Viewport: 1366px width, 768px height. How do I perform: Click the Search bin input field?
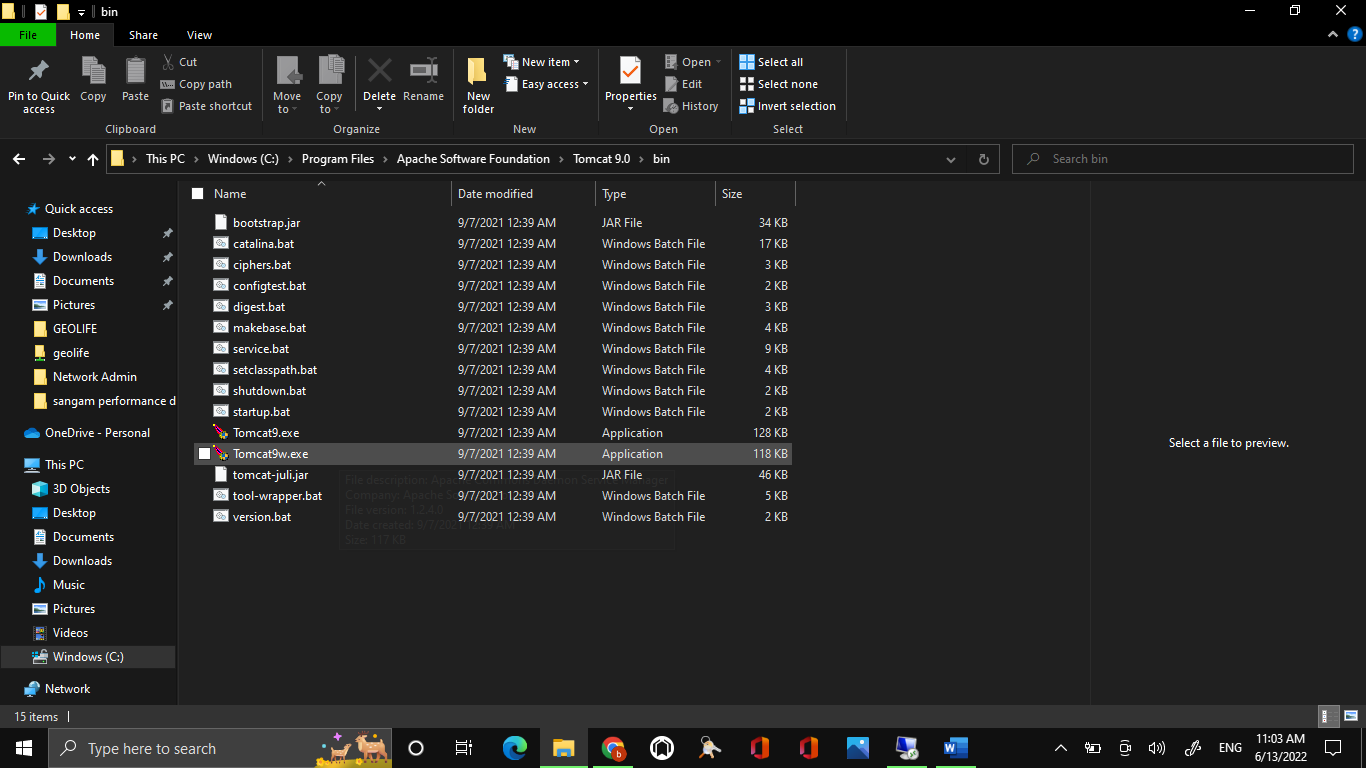1183,159
